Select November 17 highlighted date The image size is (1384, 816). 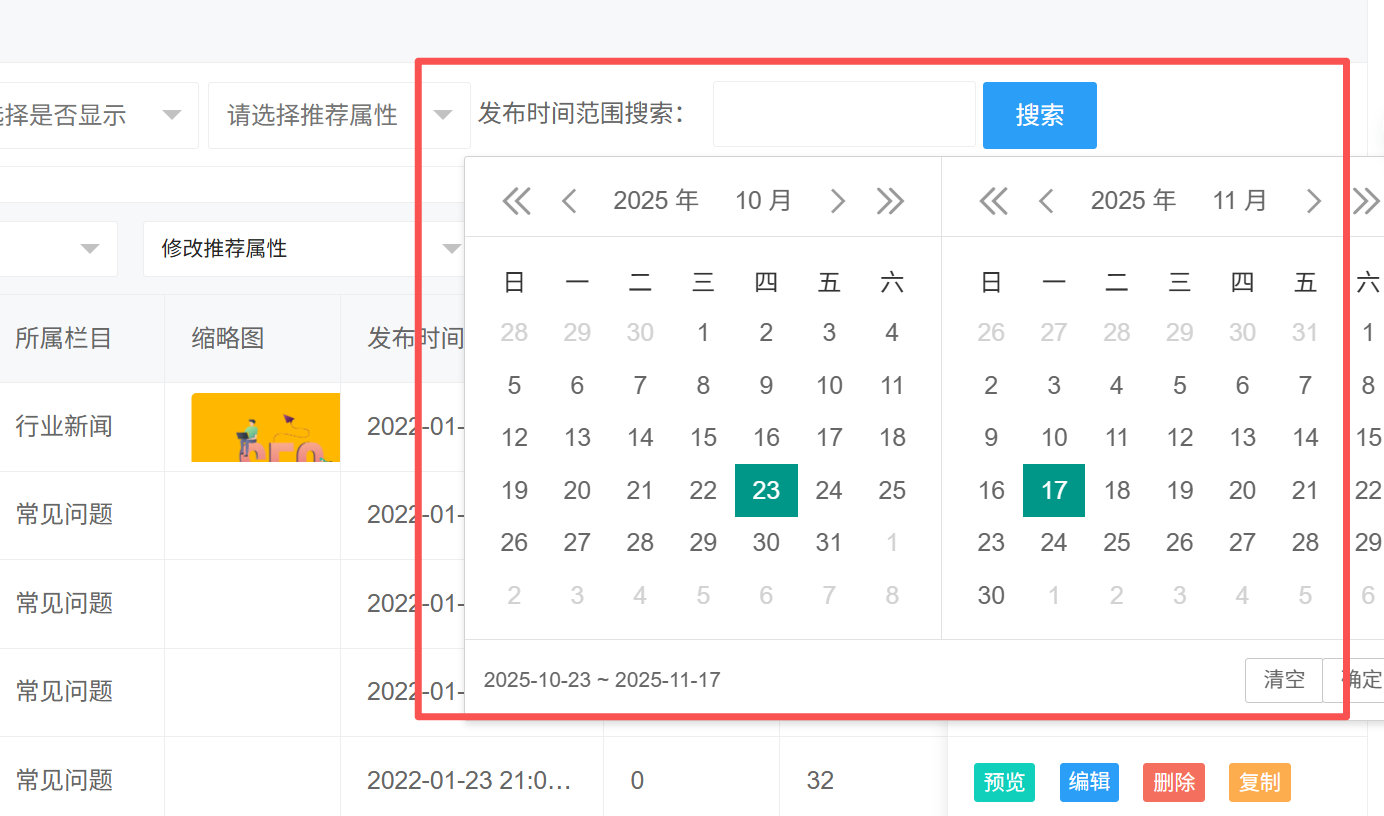coord(1054,490)
